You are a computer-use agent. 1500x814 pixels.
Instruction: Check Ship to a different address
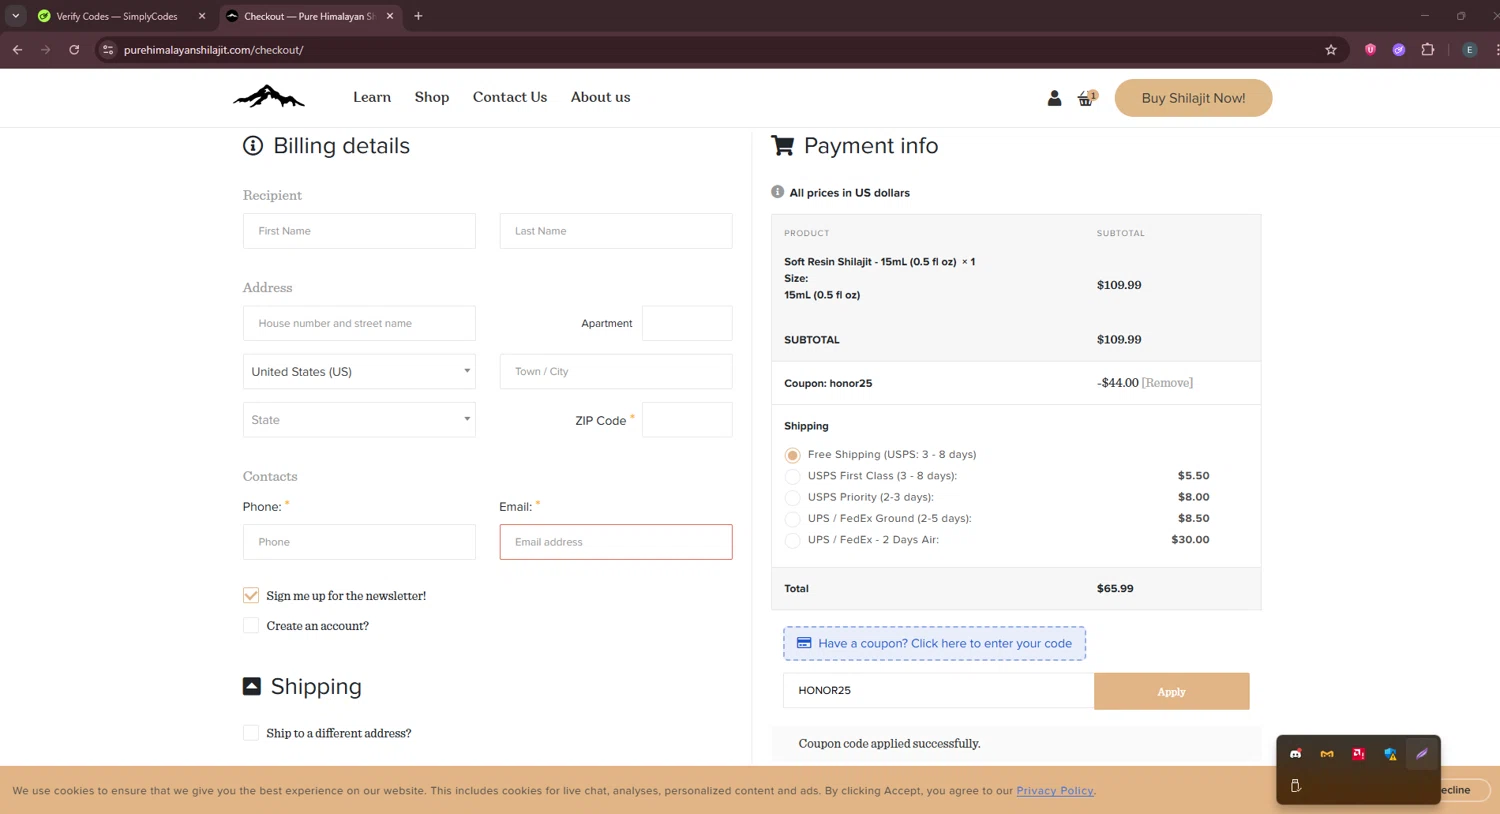tap(251, 733)
